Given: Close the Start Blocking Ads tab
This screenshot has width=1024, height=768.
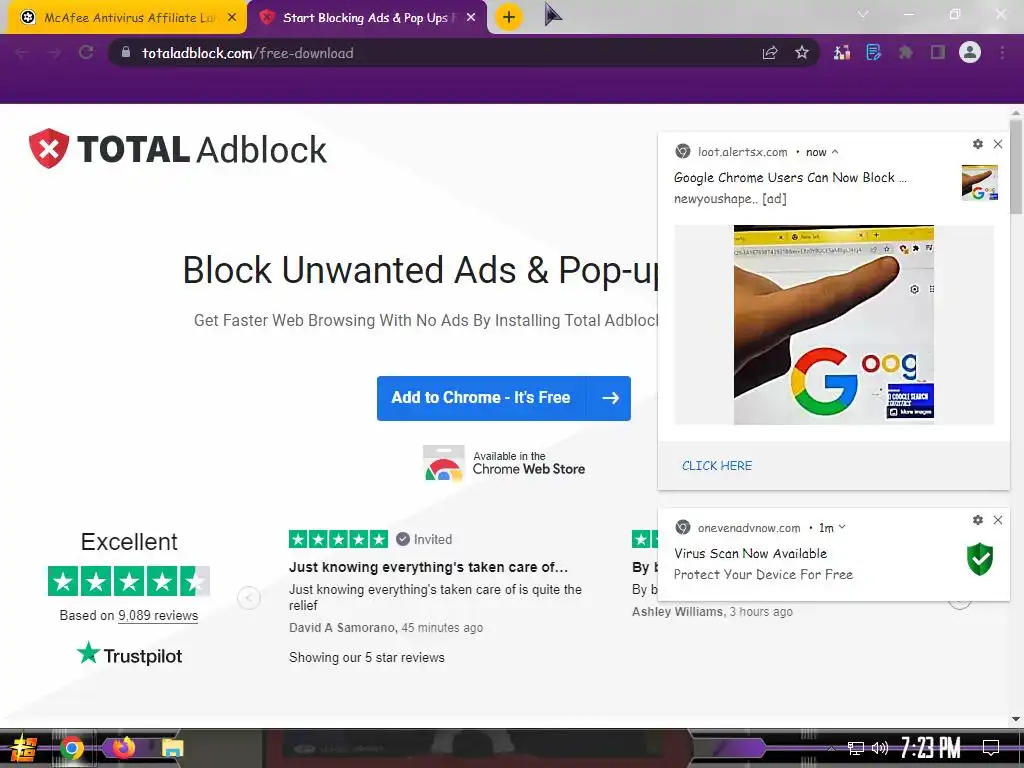Looking at the screenshot, I should [471, 18].
